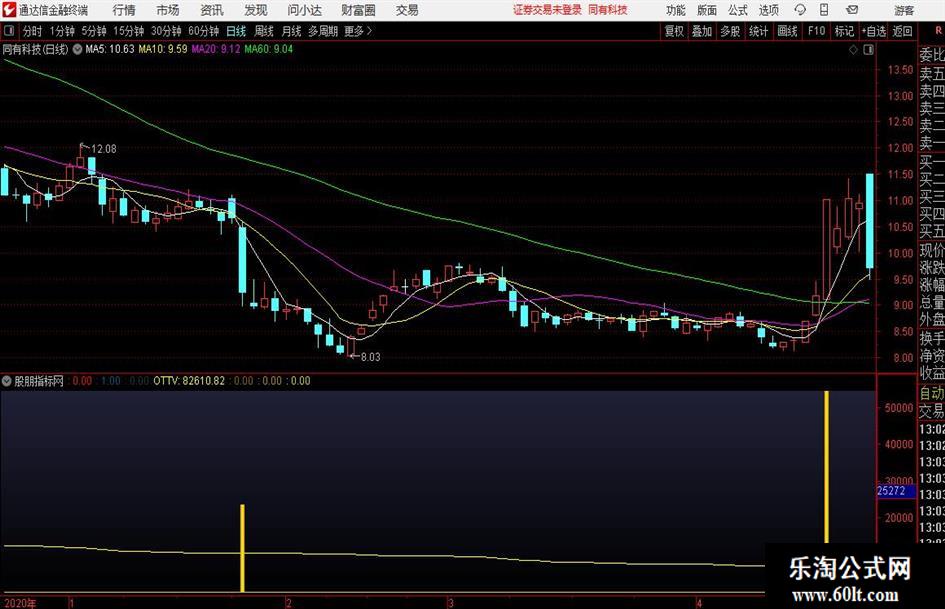This screenshot has height=609, width=945.
Task: Select the 日线 daily chart tab
Action: pos(236,31)
